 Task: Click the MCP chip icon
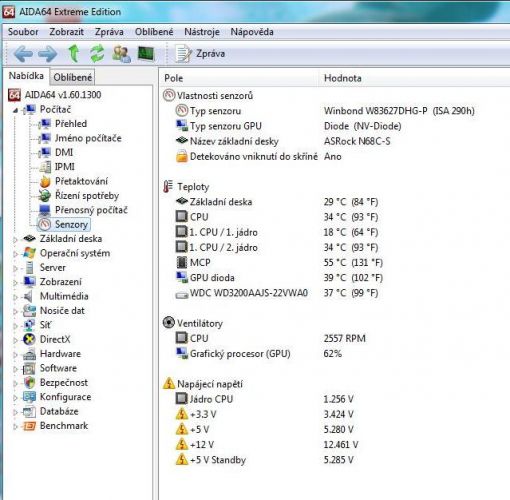click(x=182, y=262)
